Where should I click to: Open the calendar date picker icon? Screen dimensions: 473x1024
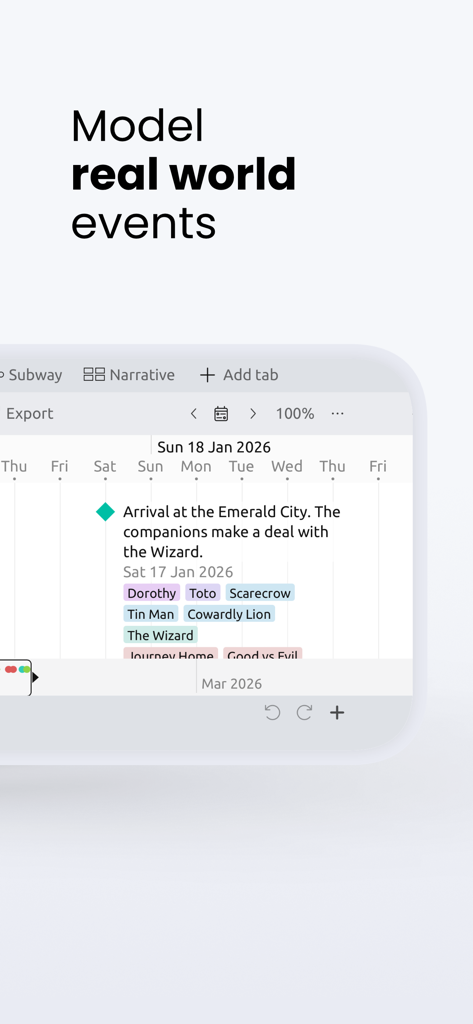click(221, 413)
